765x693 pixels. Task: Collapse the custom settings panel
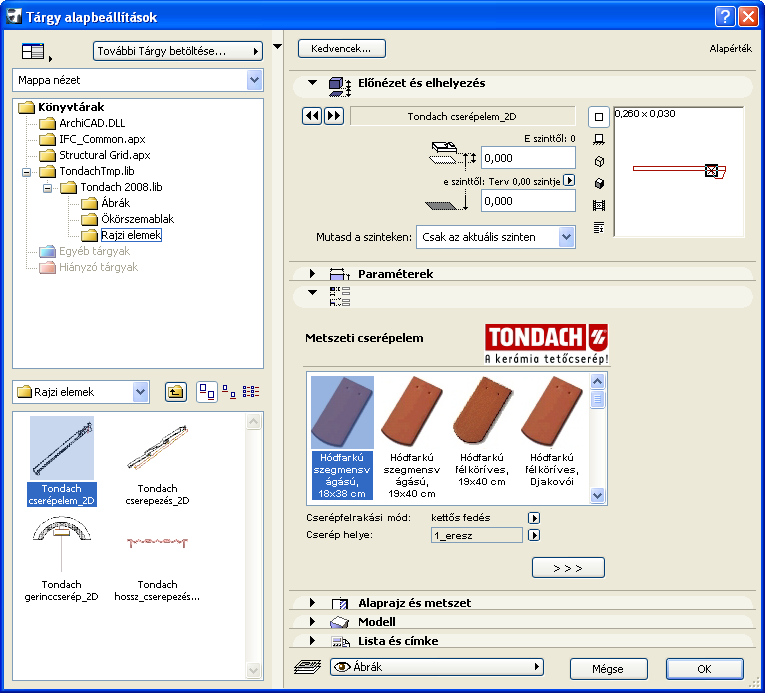point(312,292)
